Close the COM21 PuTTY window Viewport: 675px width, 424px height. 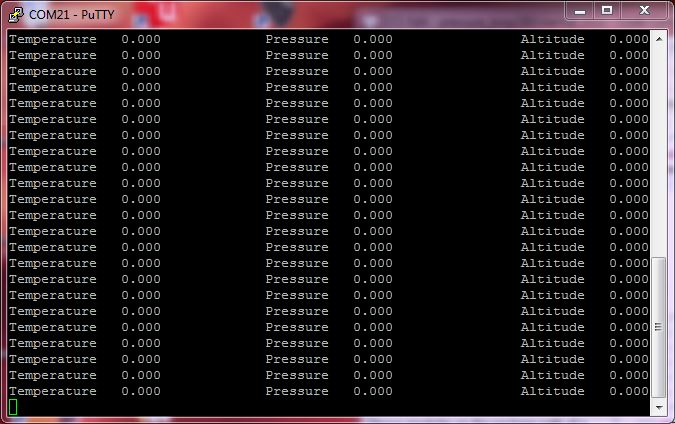click(x=644, y=11)
